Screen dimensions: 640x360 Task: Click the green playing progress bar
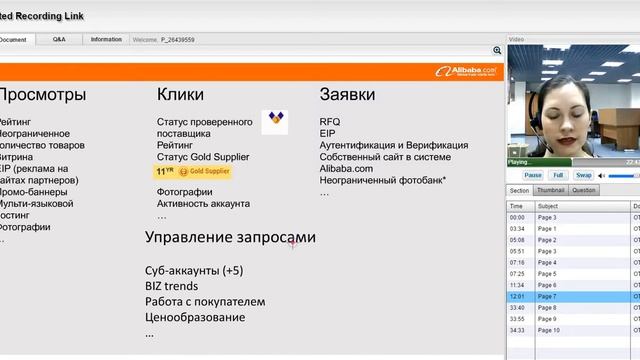[x=539, y=162]
